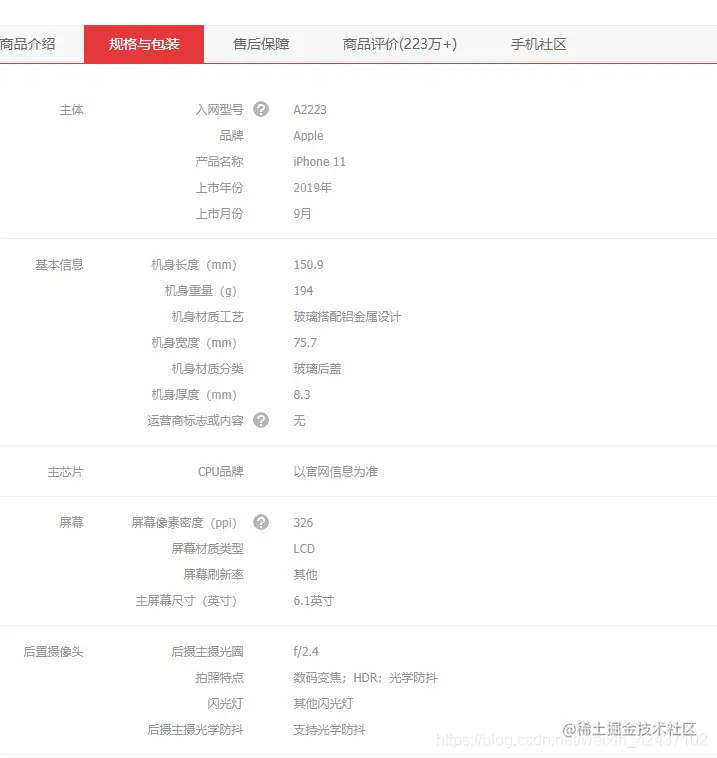The width and height of the screenshot is (717, 758).
Task: Click the screen type value LCD
Action: 304,549
